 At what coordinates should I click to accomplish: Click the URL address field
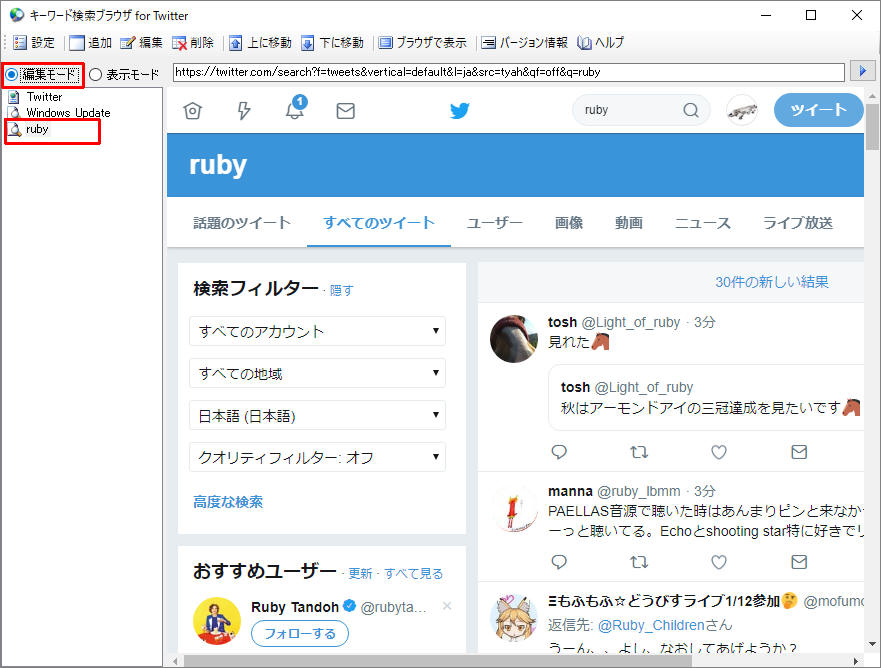coord(508,72)
